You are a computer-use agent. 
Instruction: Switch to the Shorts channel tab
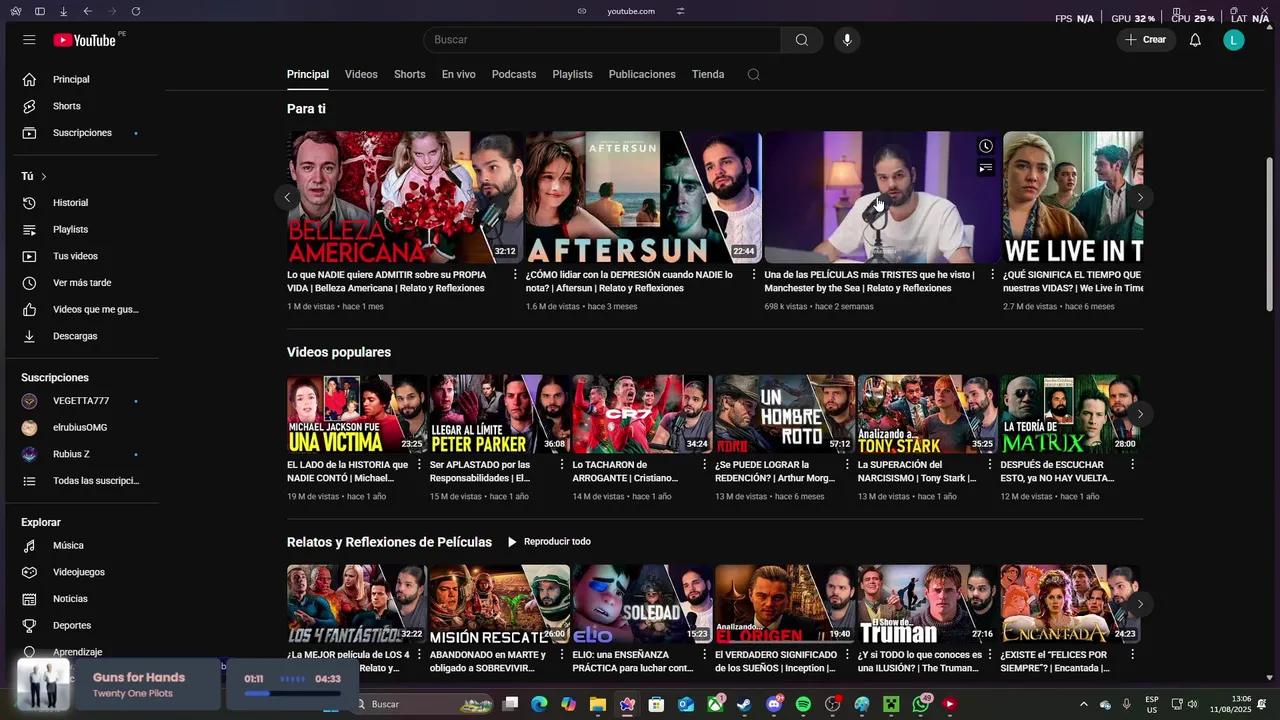click(x=410, y=74)
